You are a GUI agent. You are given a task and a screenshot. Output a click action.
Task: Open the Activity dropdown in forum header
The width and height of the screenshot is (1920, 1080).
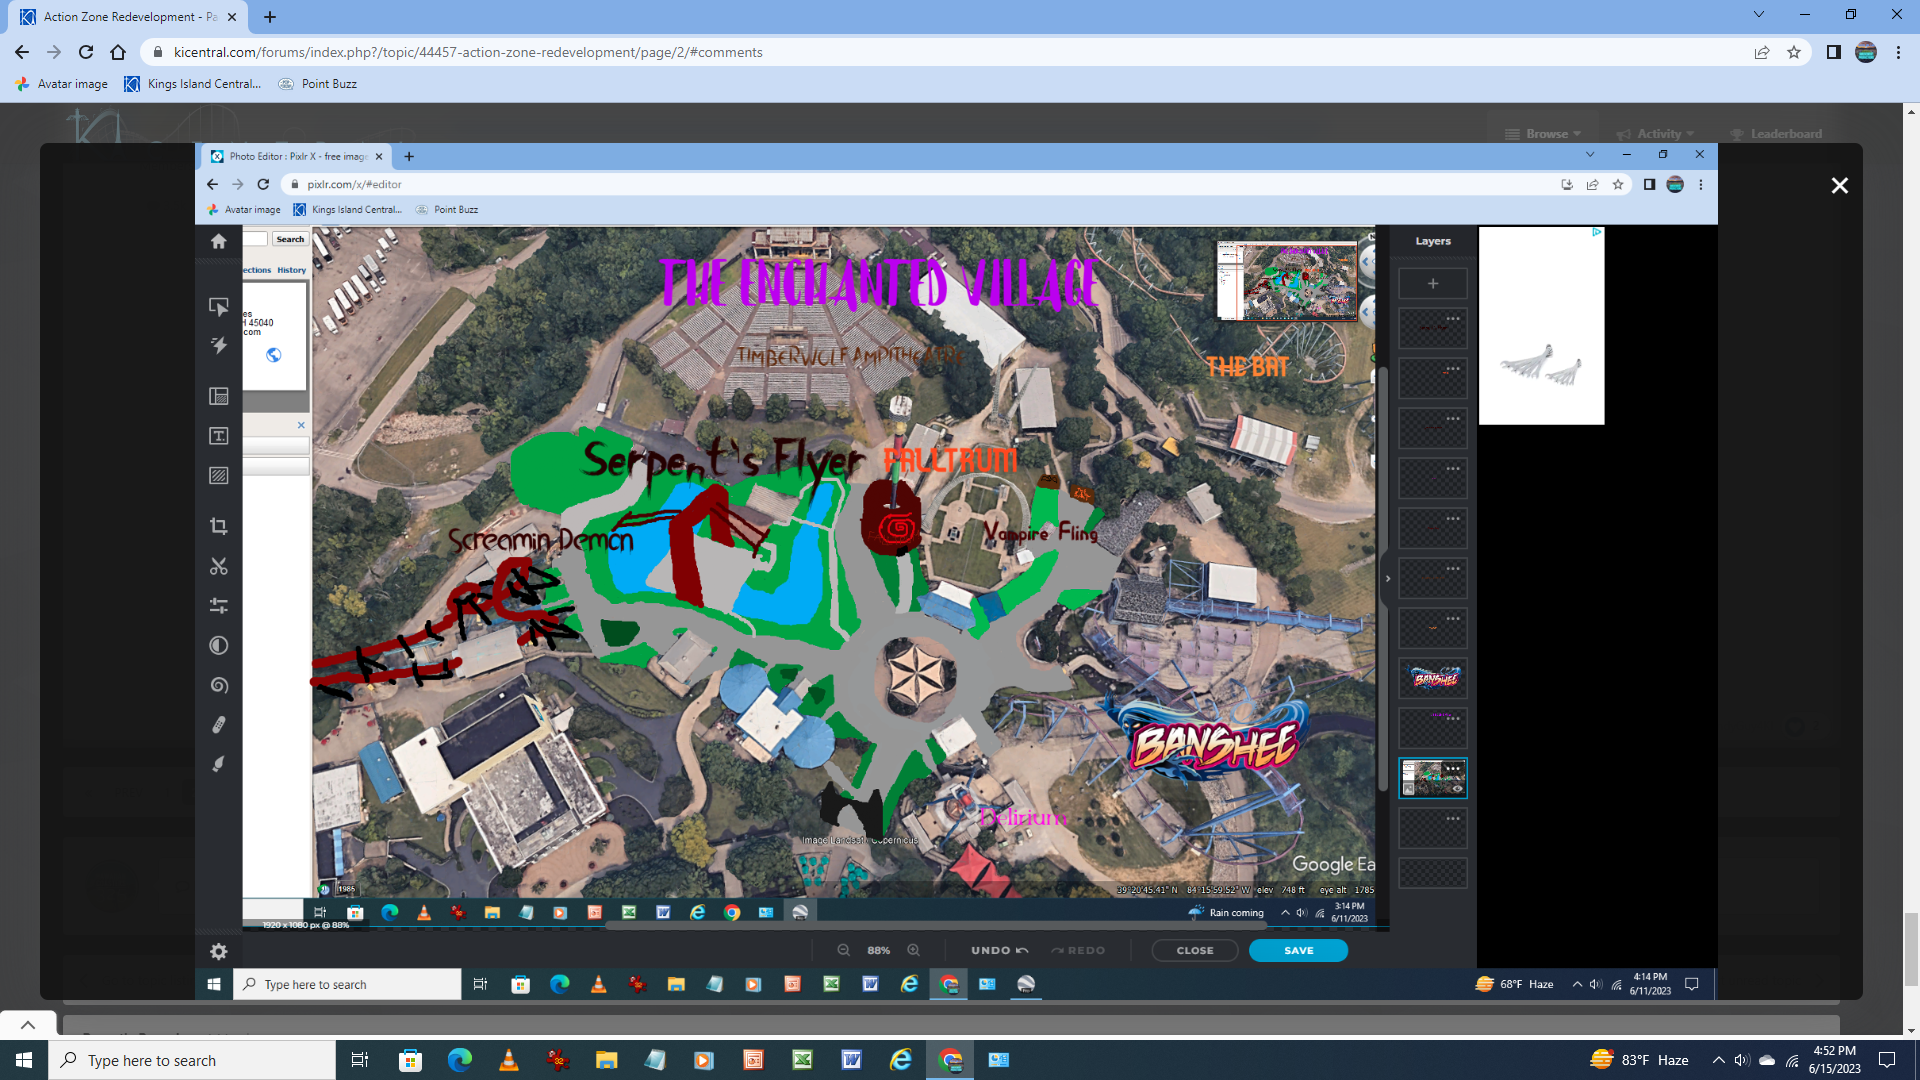(x=1656, y=134)
